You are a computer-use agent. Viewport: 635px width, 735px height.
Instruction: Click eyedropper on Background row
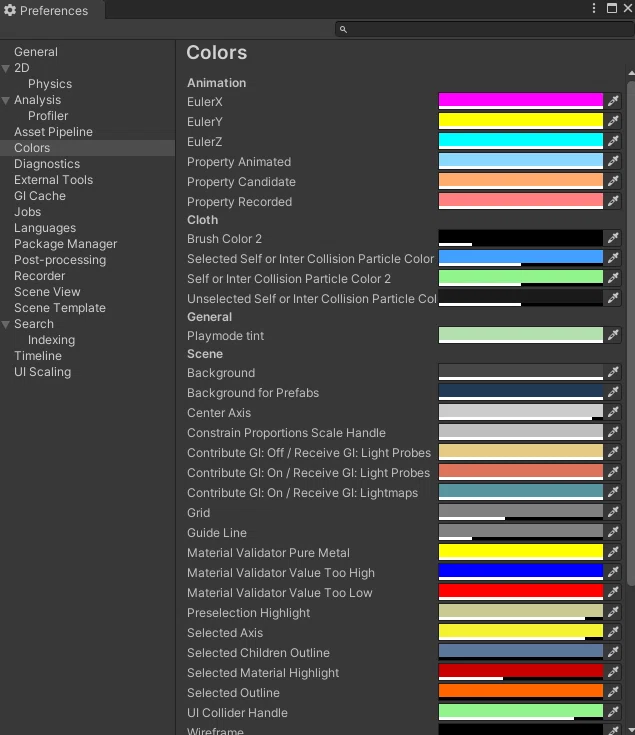point(613,372)
